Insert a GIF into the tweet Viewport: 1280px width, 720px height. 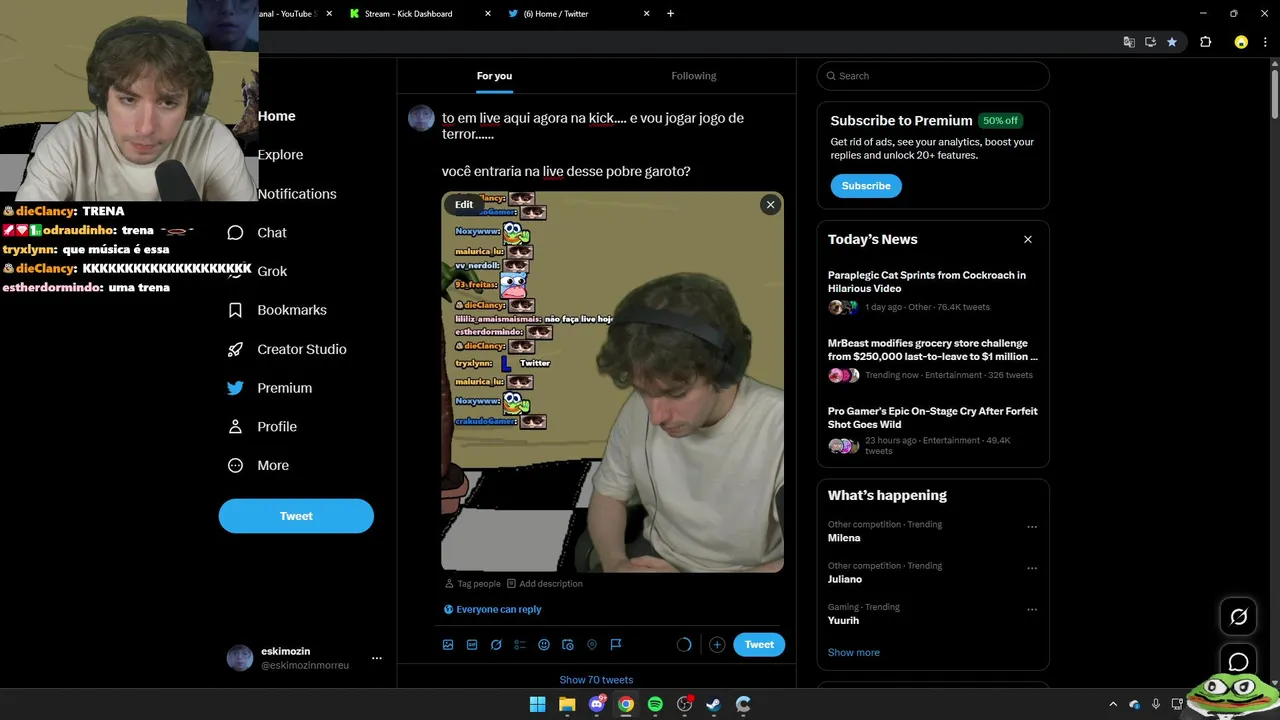[472, 645]
